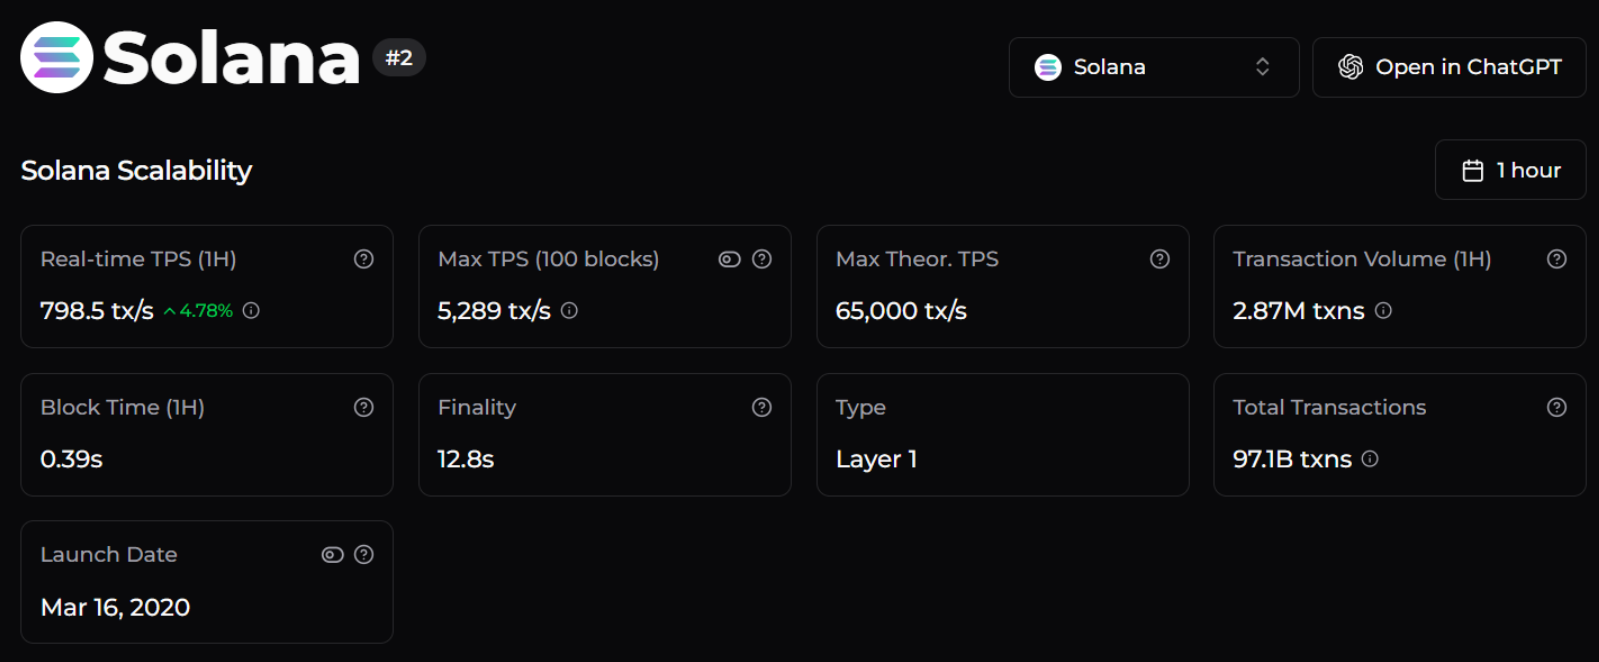Toggle visibility eye on Launch Date card
Image resolution: width=1599 pixels, height=662 pixels.
pos(332,554)
